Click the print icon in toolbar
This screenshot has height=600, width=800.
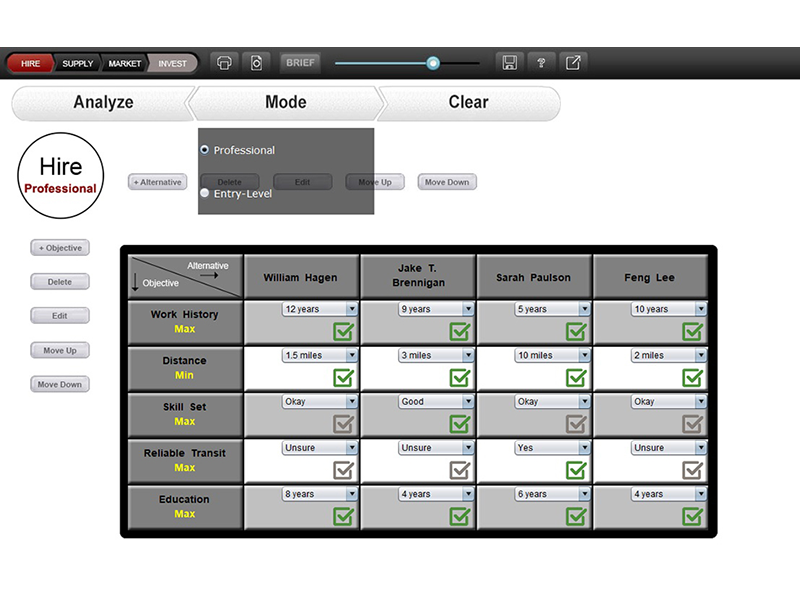[x=224, y=63]
